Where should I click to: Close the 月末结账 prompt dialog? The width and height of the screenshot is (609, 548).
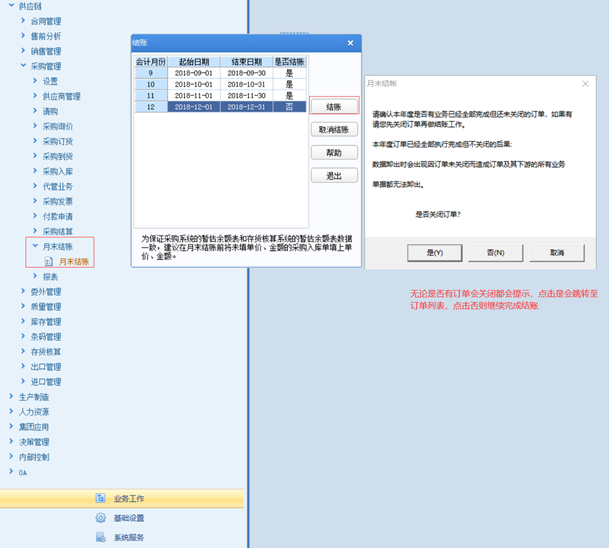click(x=585, y=84)
